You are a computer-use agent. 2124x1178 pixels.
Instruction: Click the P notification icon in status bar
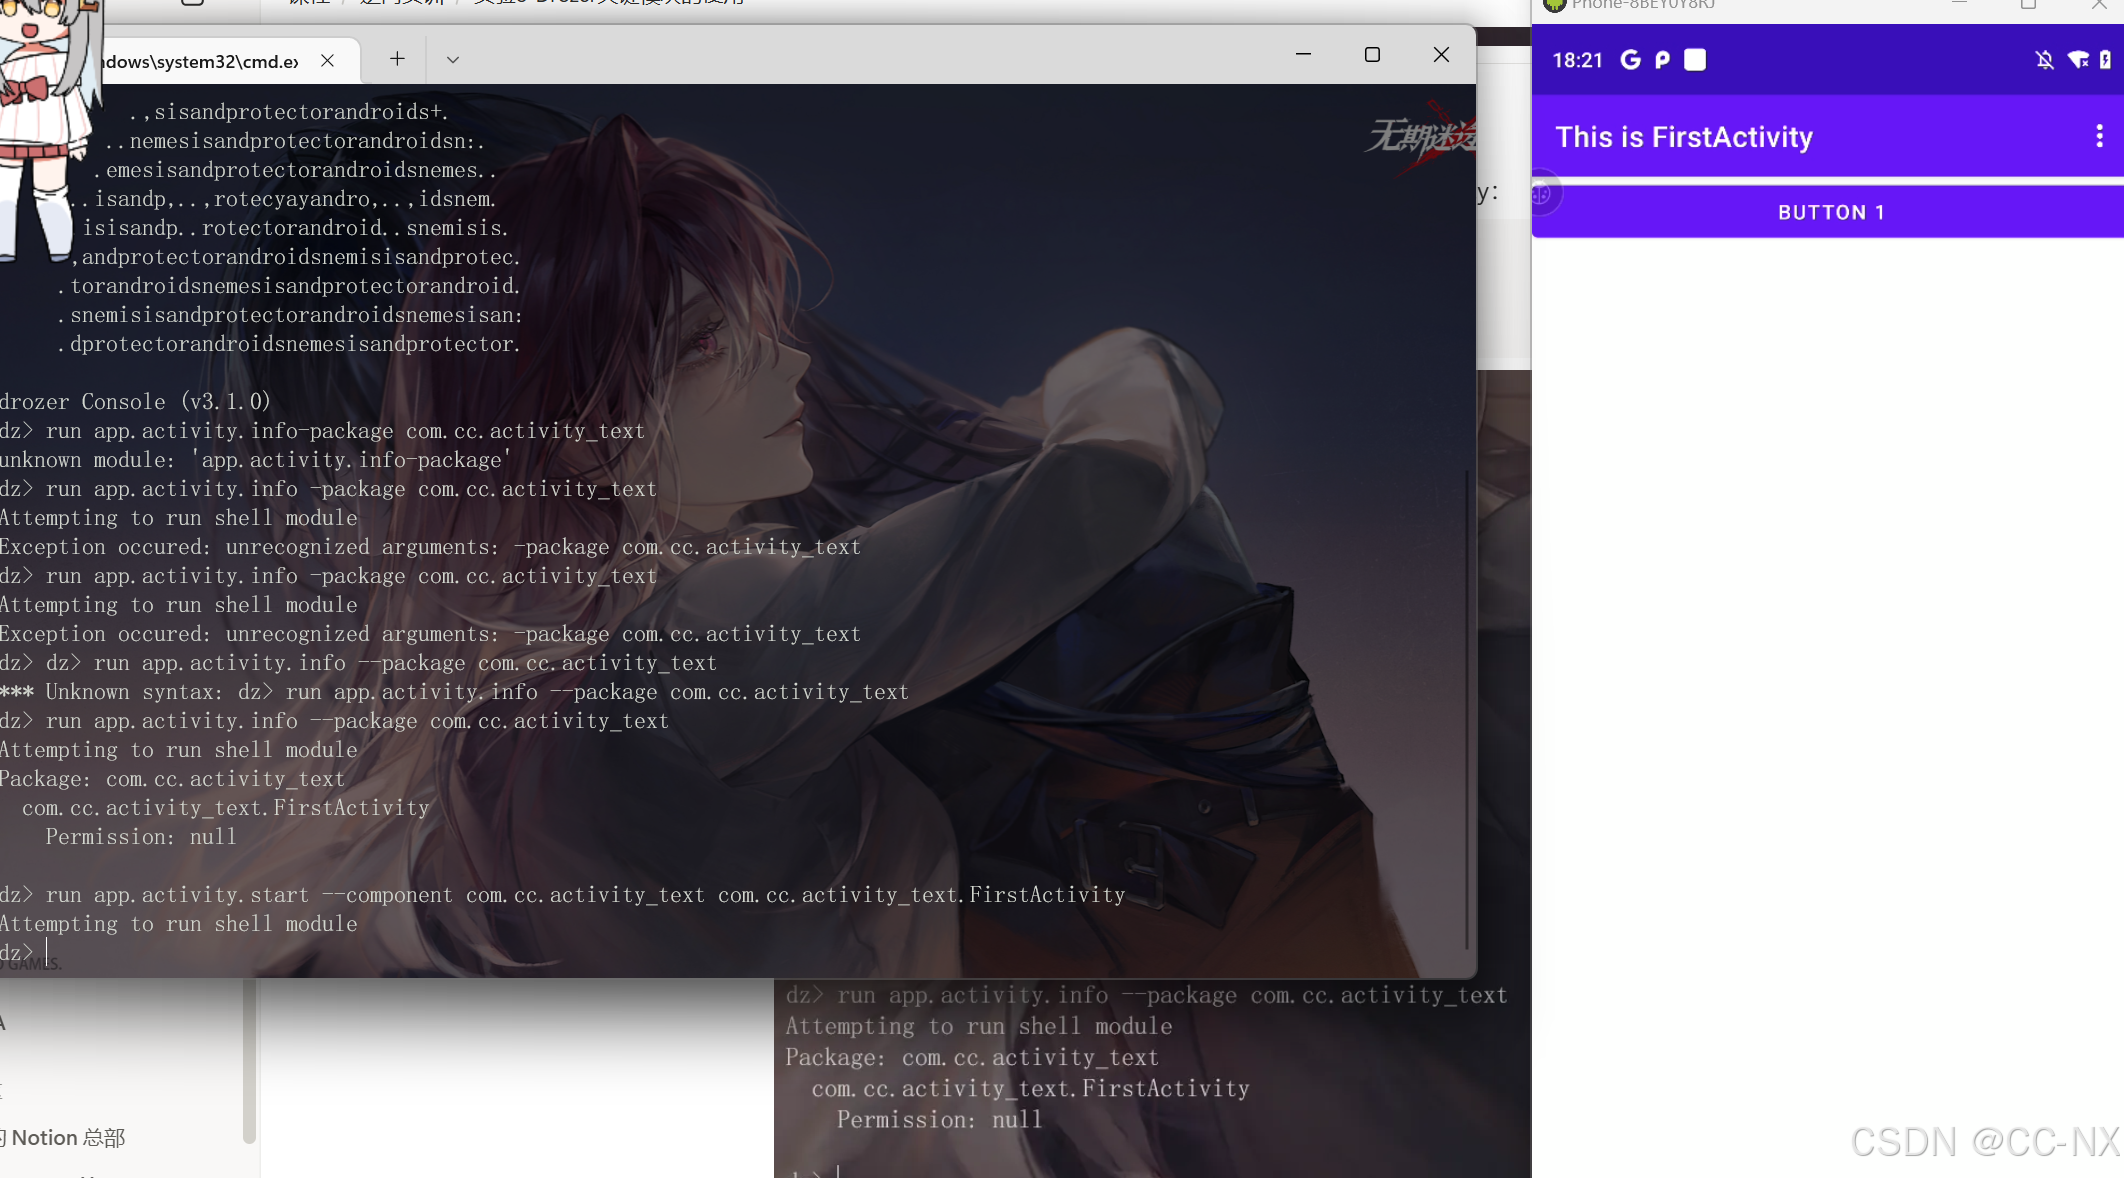[1662, 60]
